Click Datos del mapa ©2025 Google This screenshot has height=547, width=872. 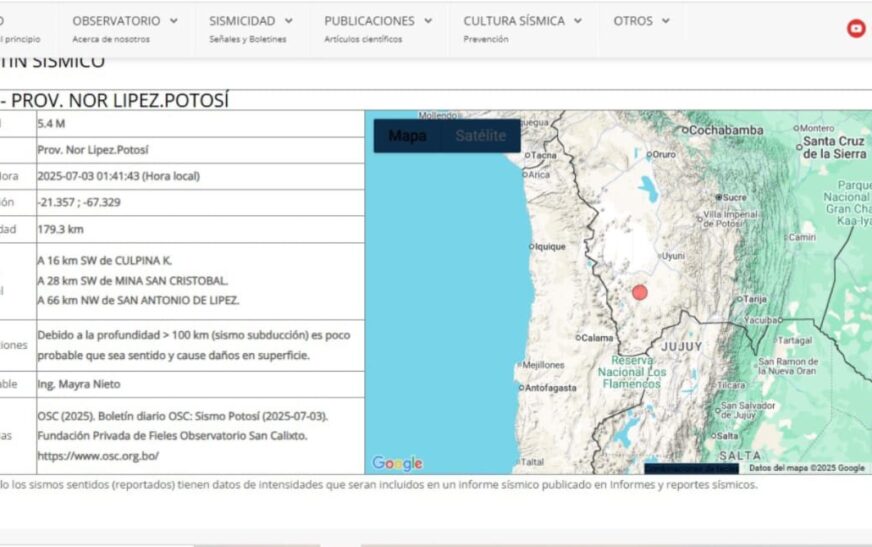(806, 468)
